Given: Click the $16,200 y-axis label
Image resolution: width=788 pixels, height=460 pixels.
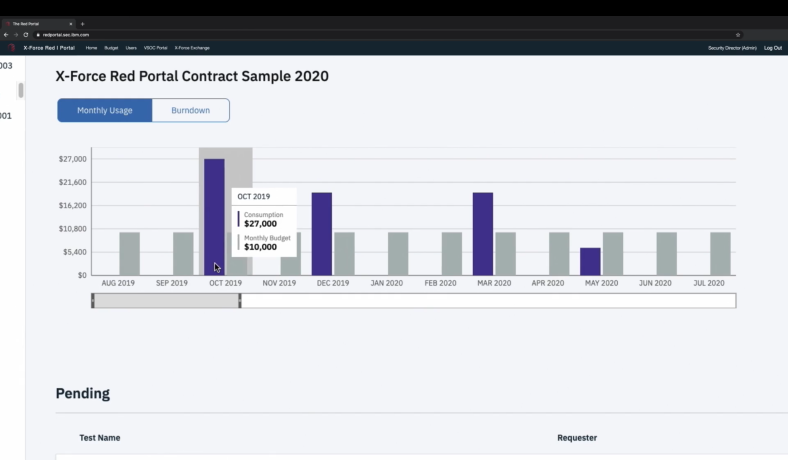Looking at the screenshot, I should tap(72, 205).
